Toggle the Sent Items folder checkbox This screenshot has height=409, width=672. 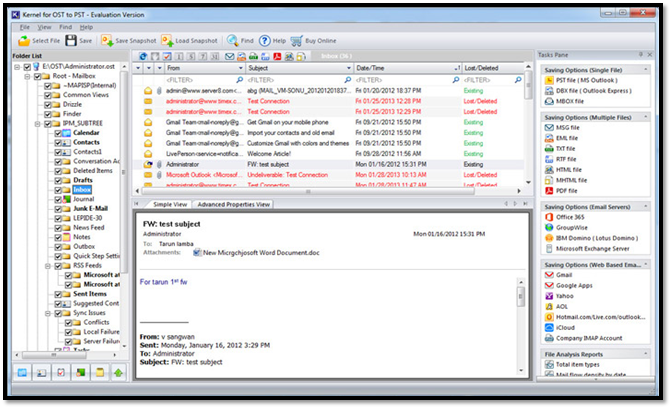(58, 294)
